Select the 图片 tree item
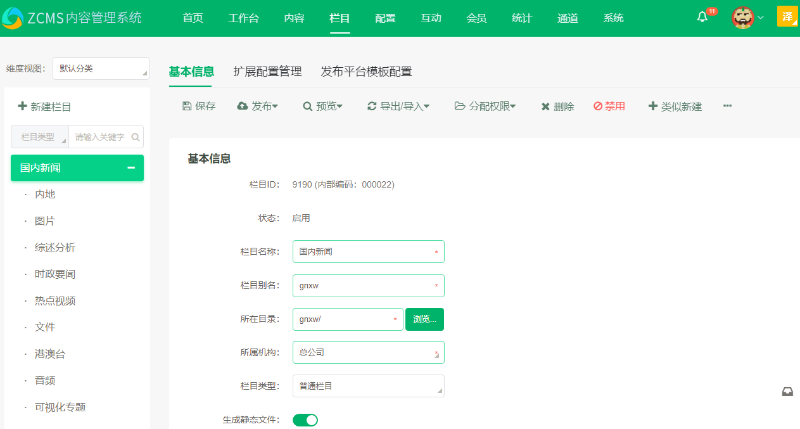800x429 pixels. coord(45,221)
